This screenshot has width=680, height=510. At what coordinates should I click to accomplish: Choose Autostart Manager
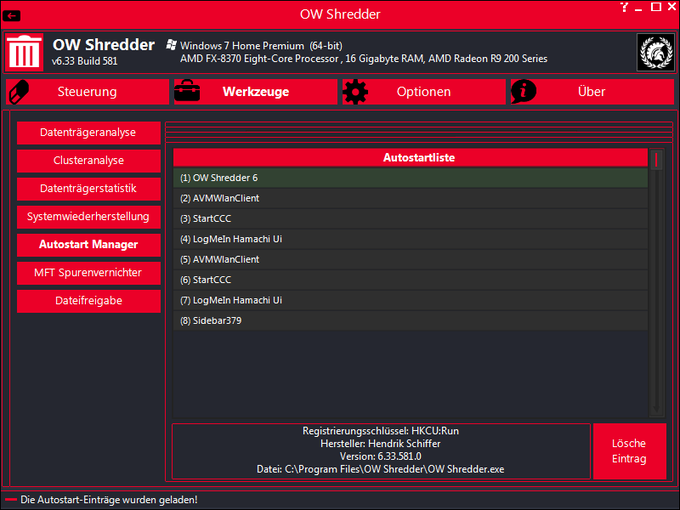coord(88,245)
